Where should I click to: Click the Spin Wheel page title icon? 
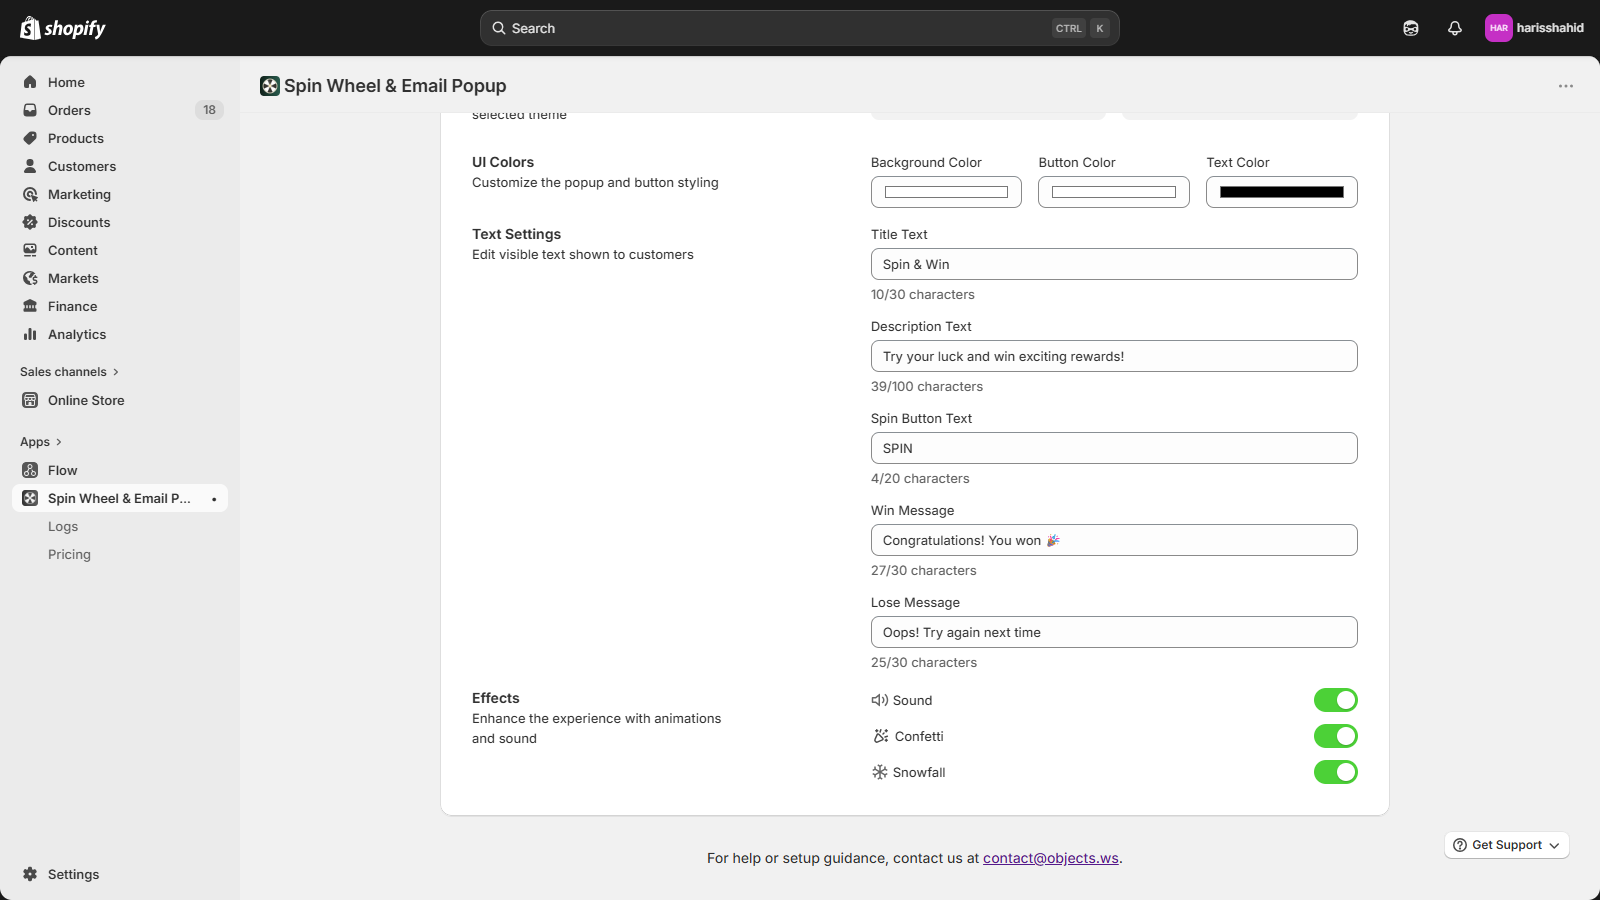click(270, 86)
